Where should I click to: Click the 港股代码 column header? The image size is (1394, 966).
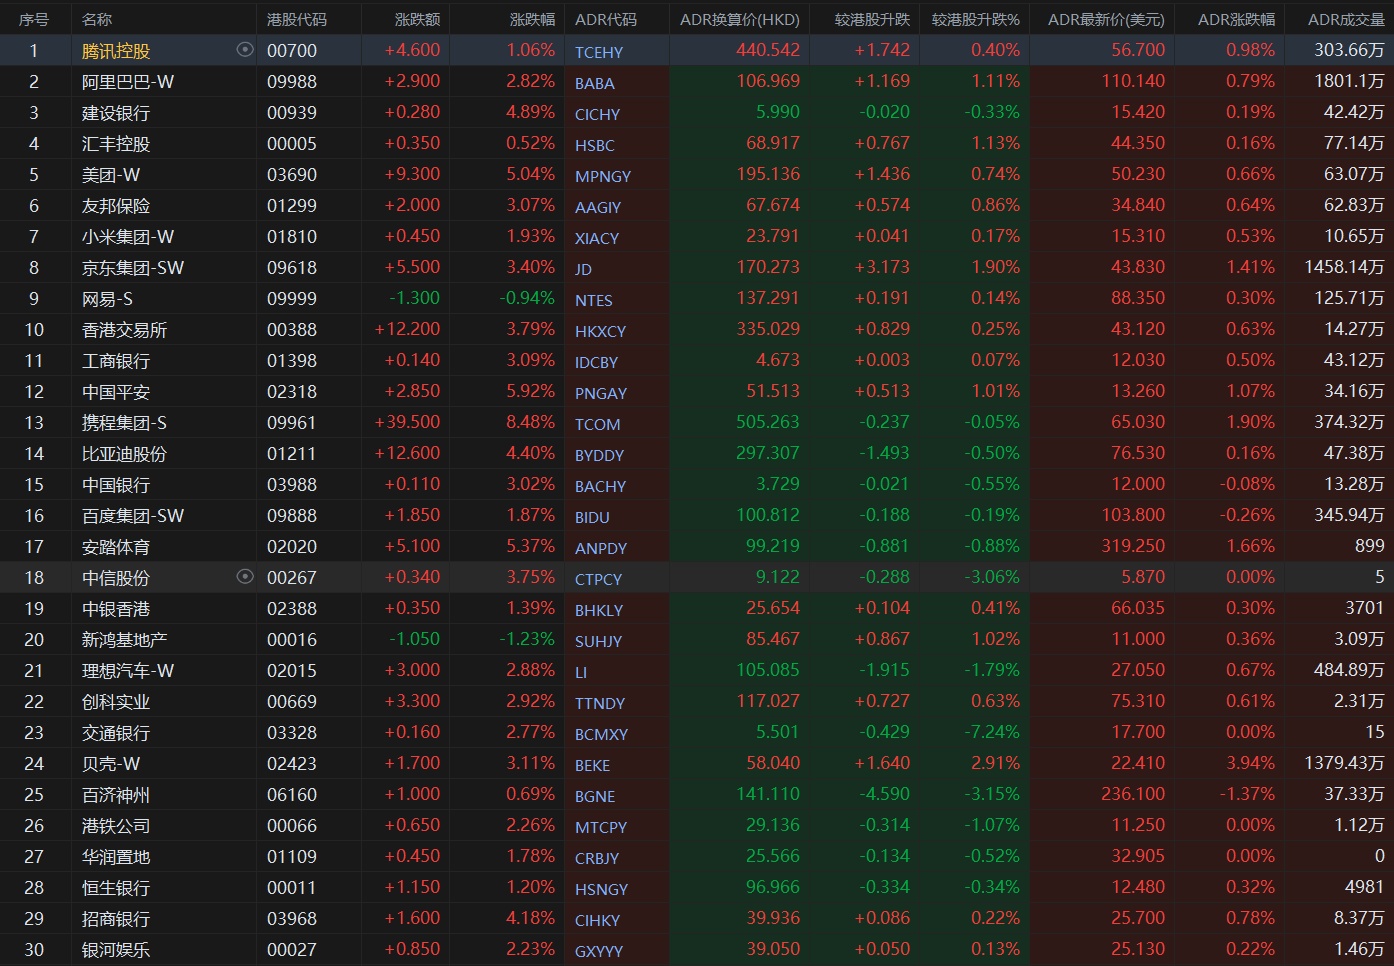coord(296,19)
